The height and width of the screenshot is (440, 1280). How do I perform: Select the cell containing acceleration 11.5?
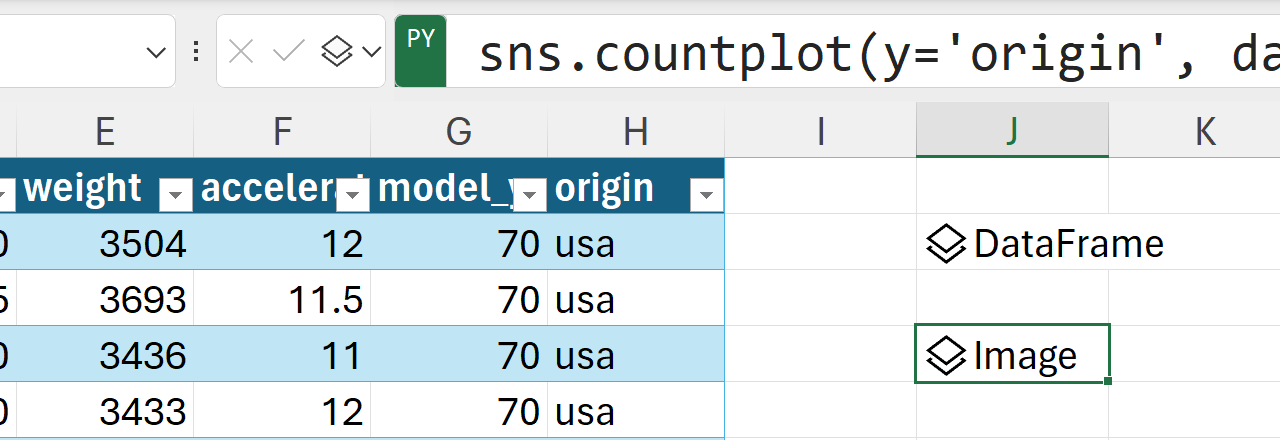(x=282, y=300)
